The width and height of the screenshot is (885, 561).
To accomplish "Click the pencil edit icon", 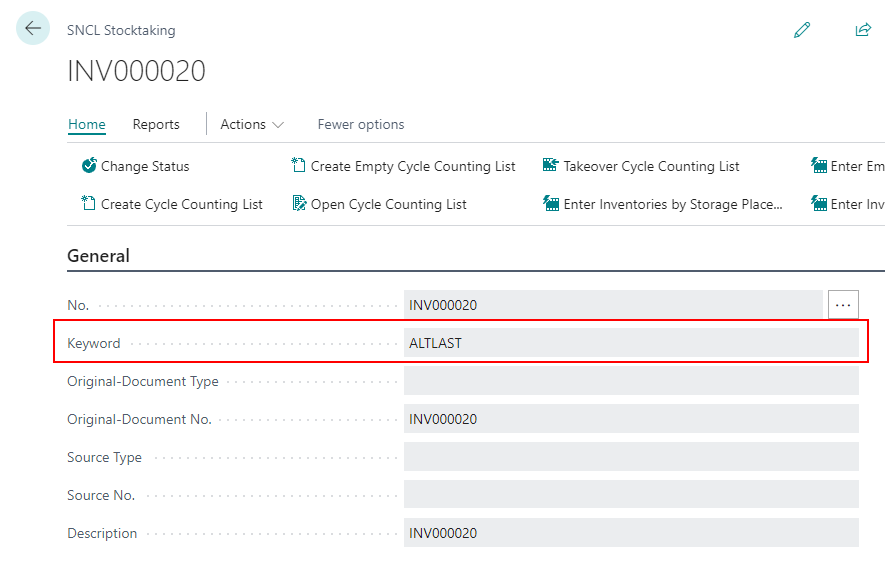I will tap(802, 30).
